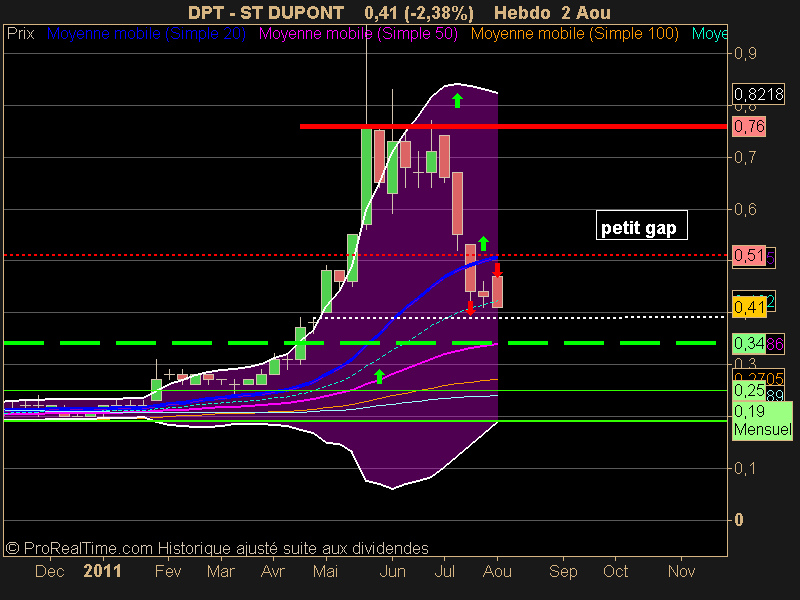800x600 pixels.
Task: Click the 'Dec' month label
Action: pyautogui.click(x=49, y=571)
